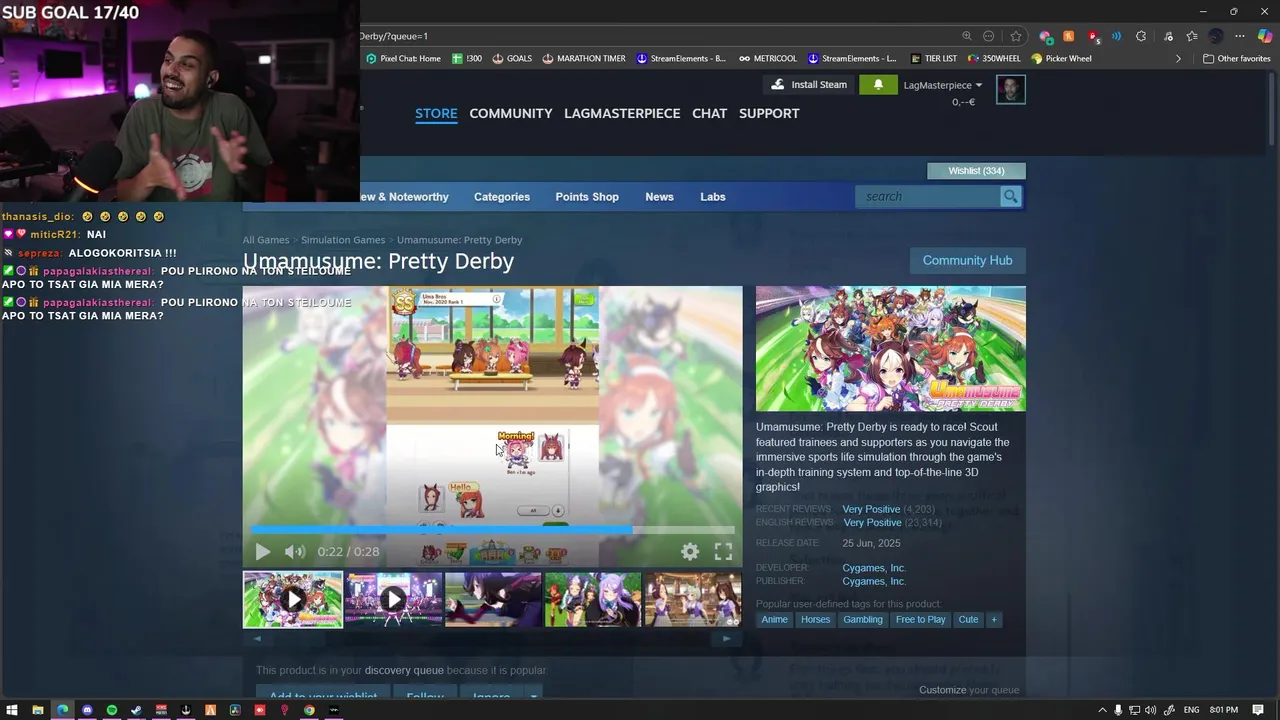The height and width of the screenshot is (720, 1280).
Task: Click the search magnifier button in Steam
Action: click(1010, 197)
